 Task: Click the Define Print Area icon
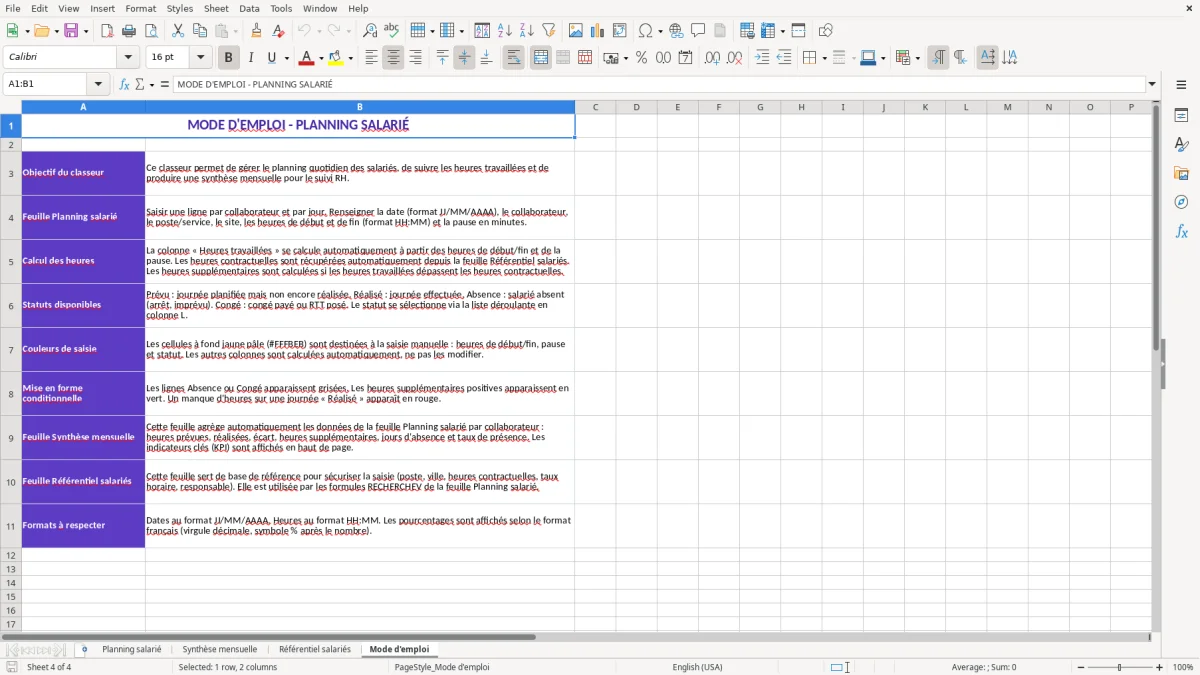pyautogui.click(x=747, y=31)
